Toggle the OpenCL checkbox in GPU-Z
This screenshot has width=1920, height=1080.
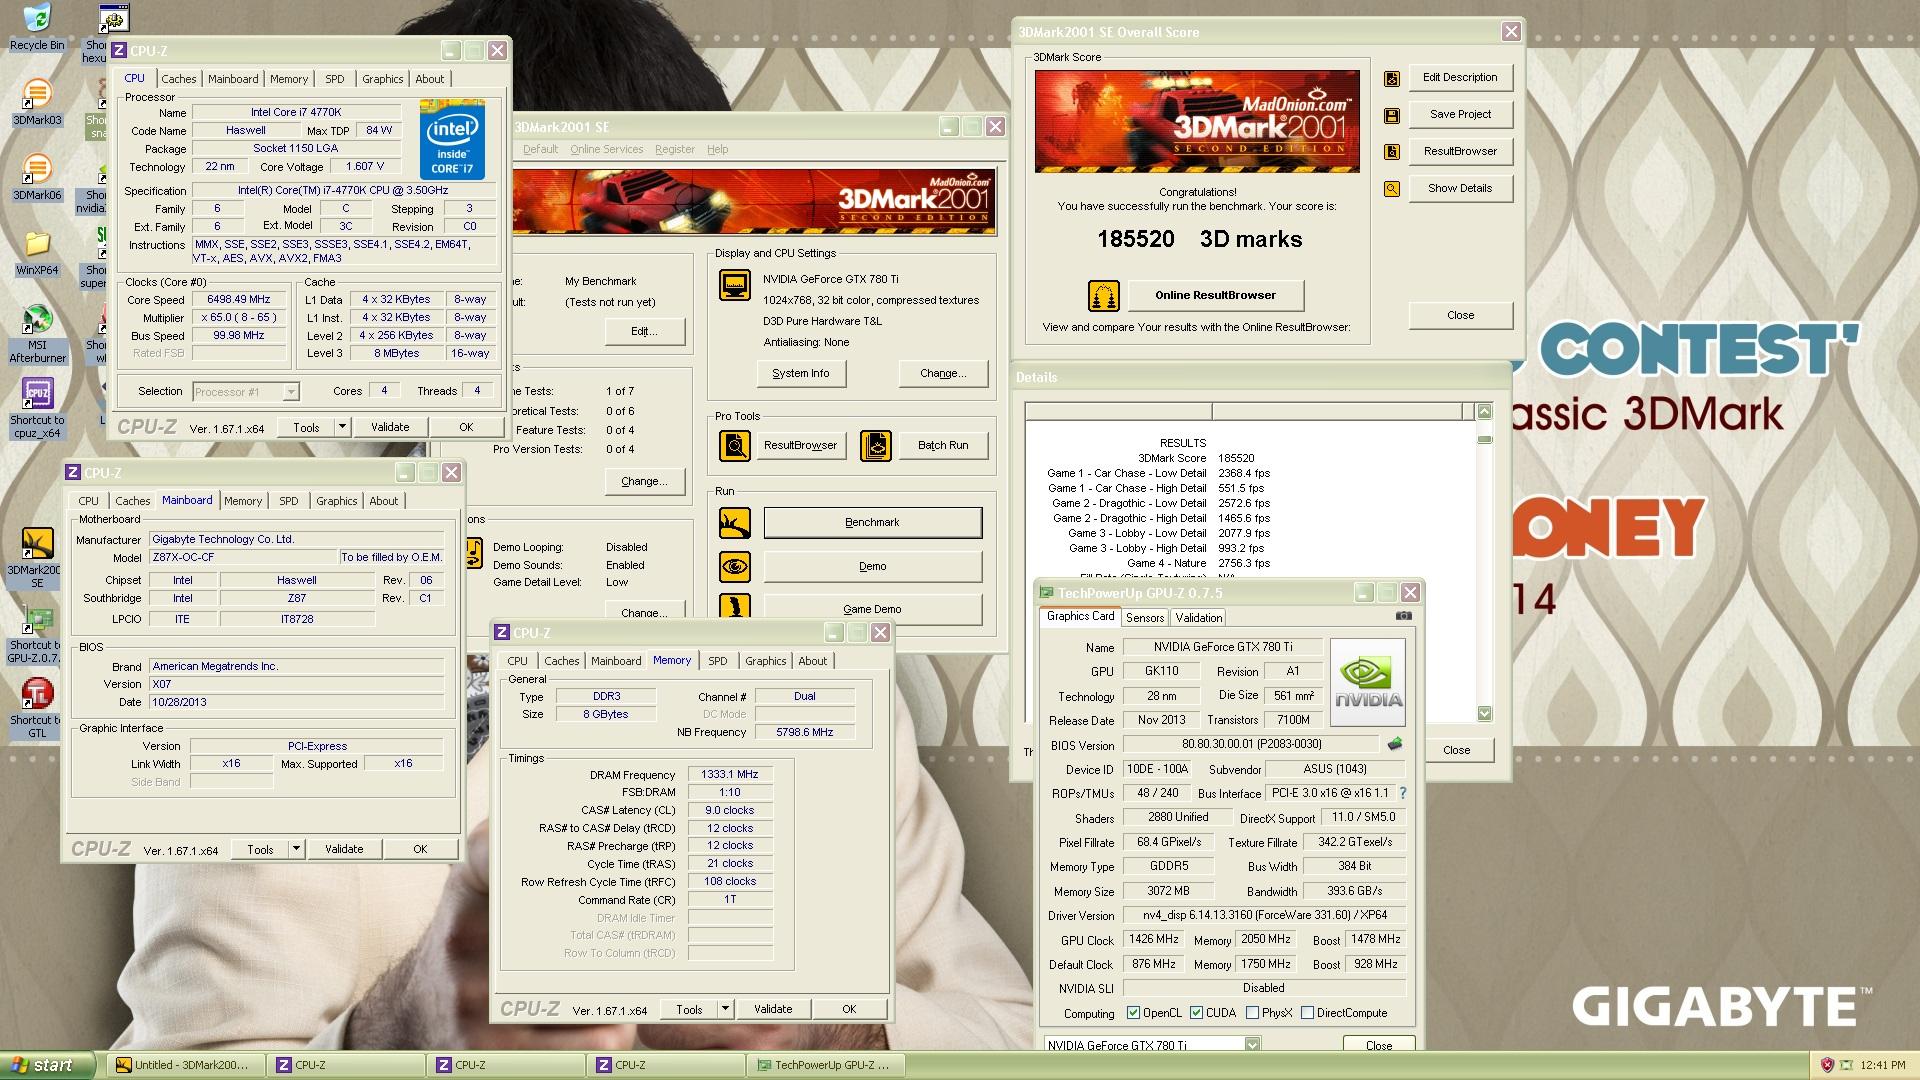tap(1133, 1013)
